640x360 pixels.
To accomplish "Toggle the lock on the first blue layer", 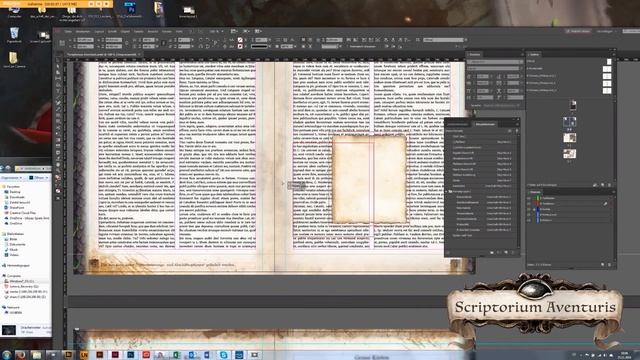I will coord(534,209).
